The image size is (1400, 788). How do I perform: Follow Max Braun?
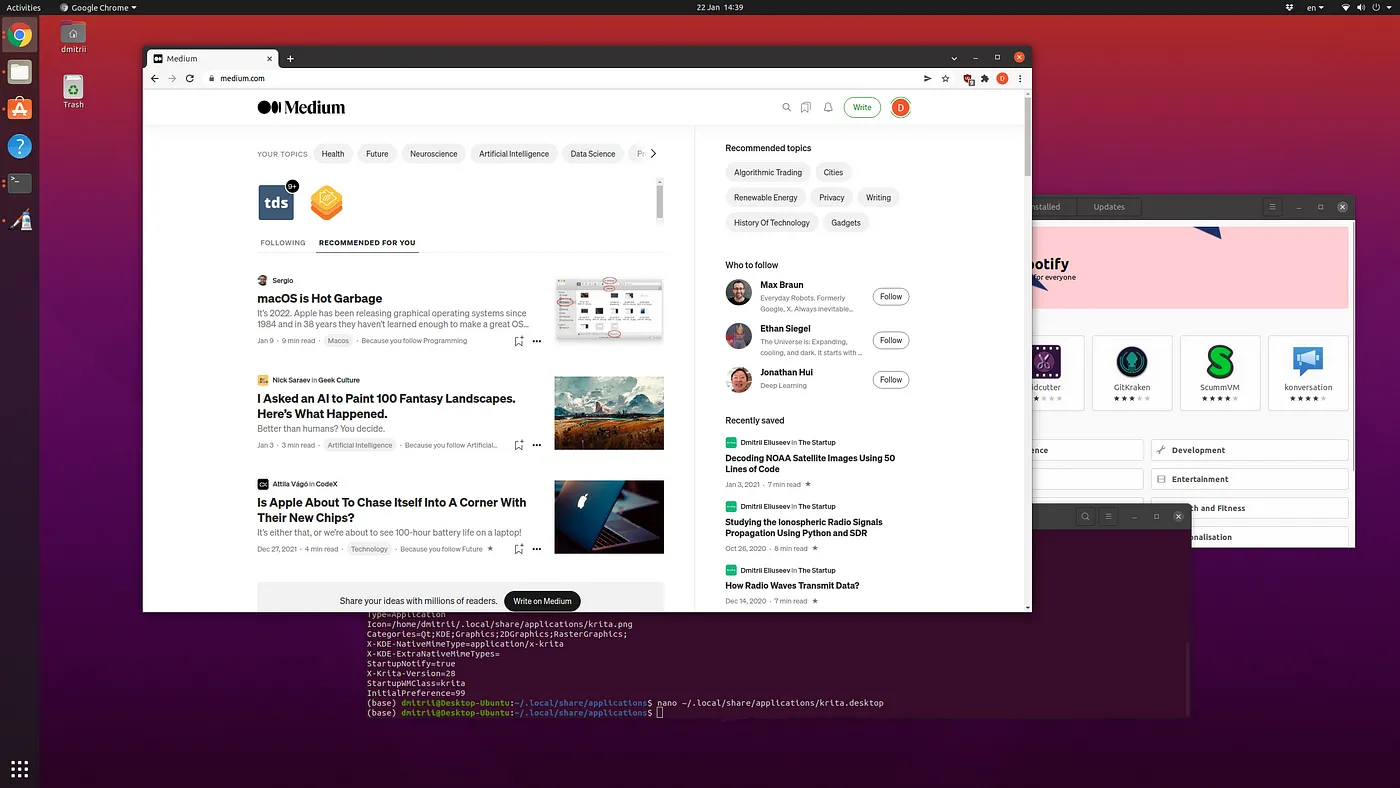[890, 296]
